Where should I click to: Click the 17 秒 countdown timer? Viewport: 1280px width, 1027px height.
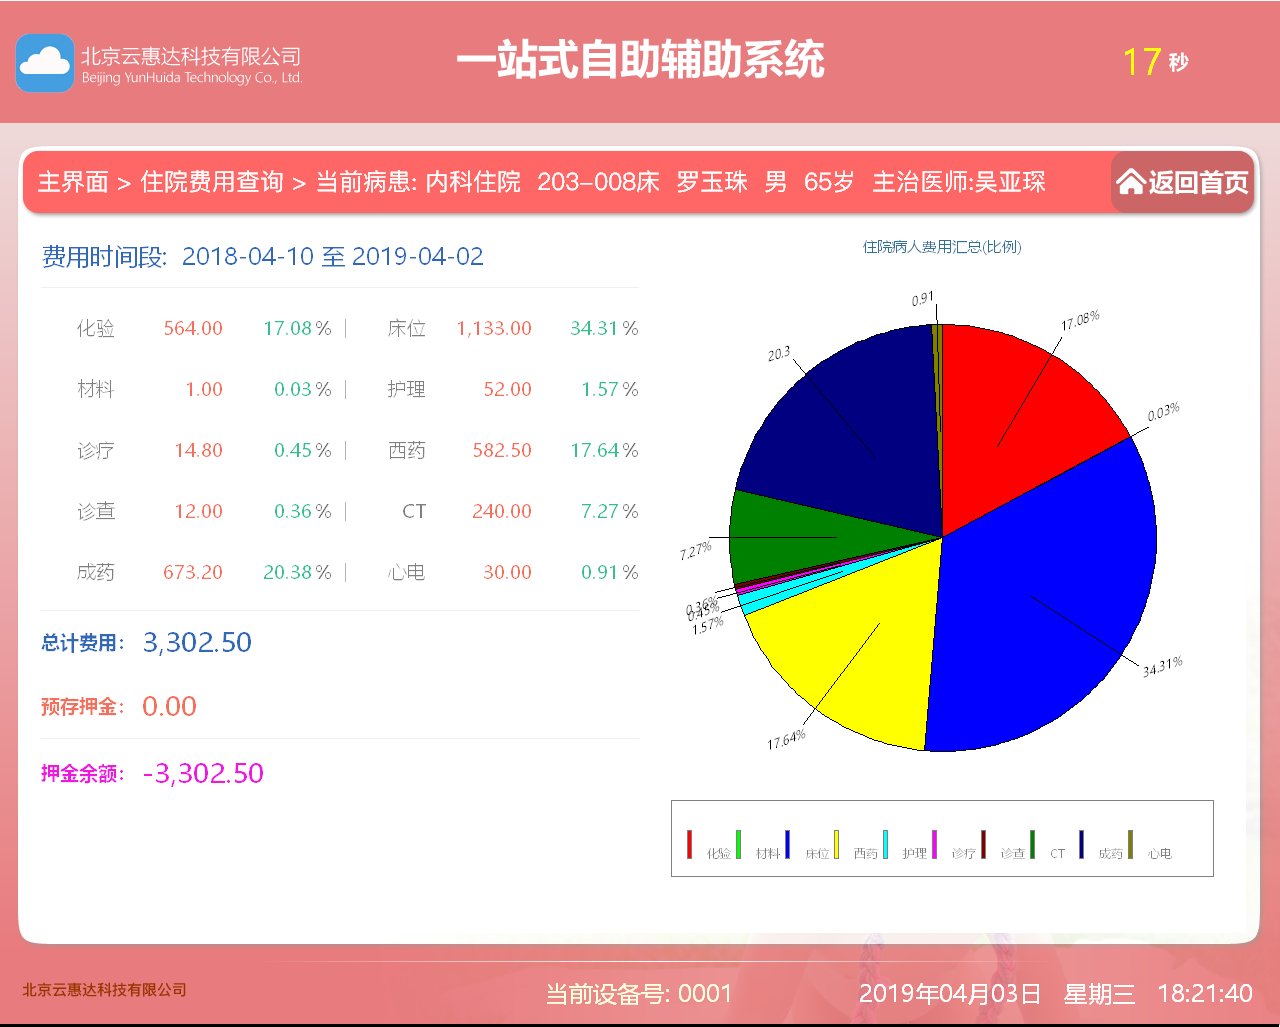coord(1156,62)
